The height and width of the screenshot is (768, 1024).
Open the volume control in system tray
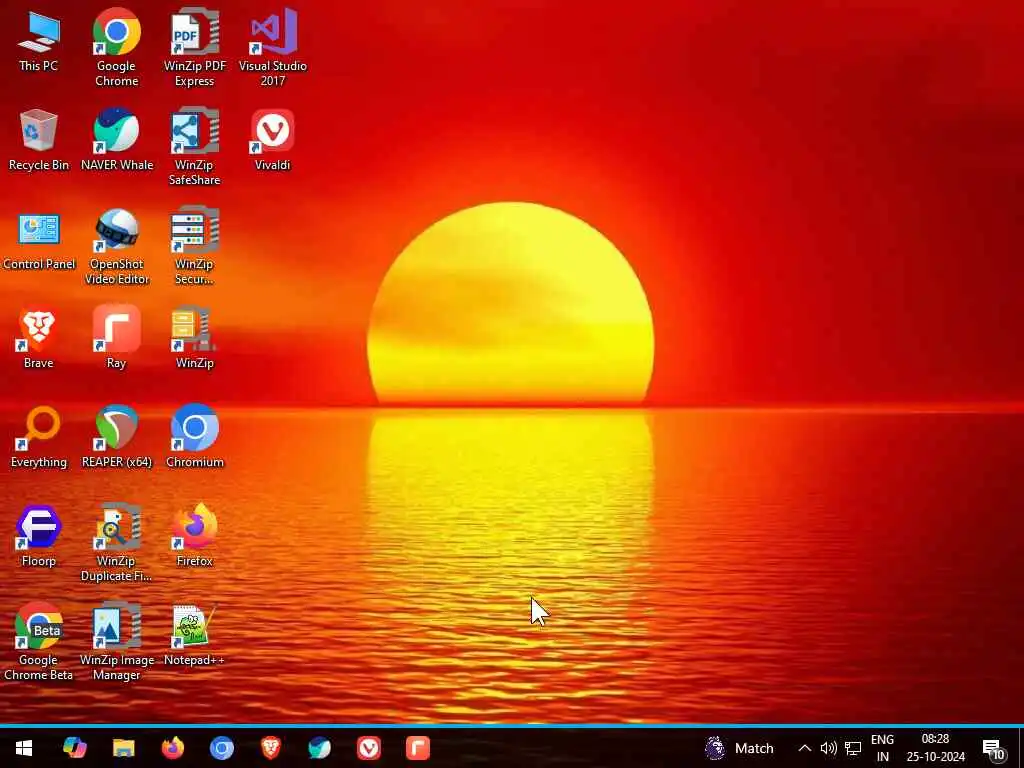pyautogui.click(x=828, y=748)
